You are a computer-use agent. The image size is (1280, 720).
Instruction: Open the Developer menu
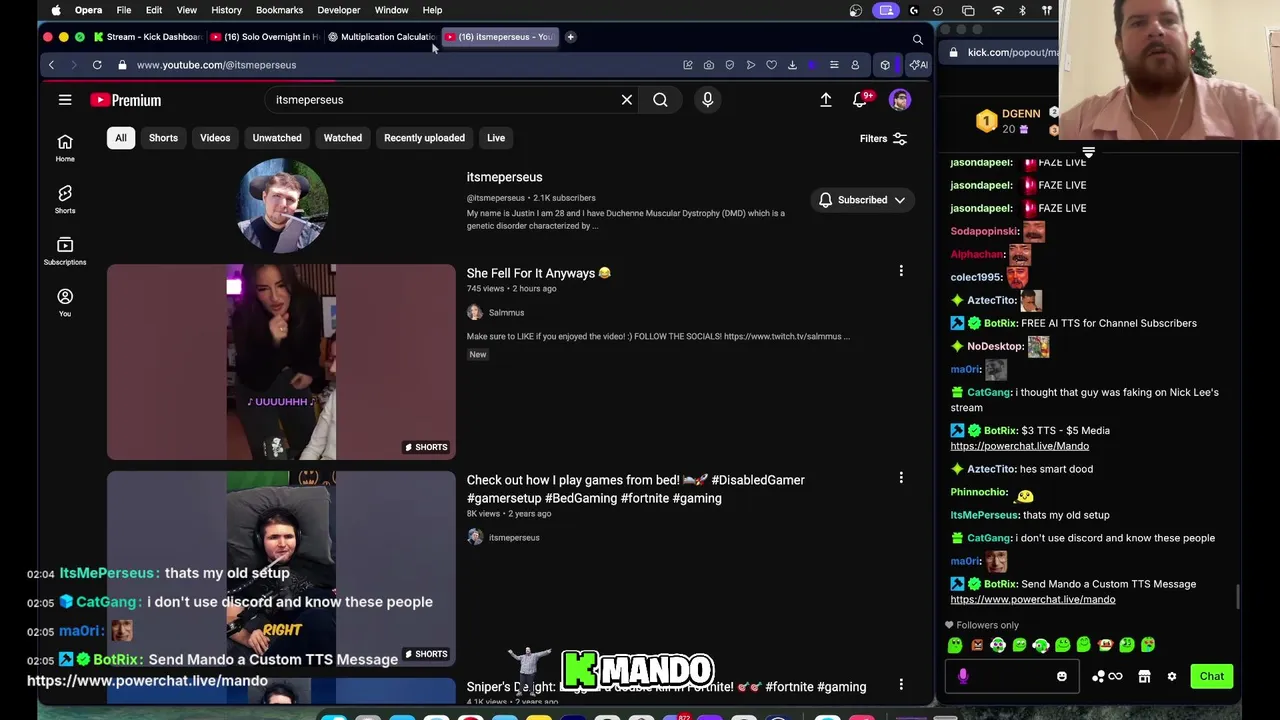click(x=339, y=10)
